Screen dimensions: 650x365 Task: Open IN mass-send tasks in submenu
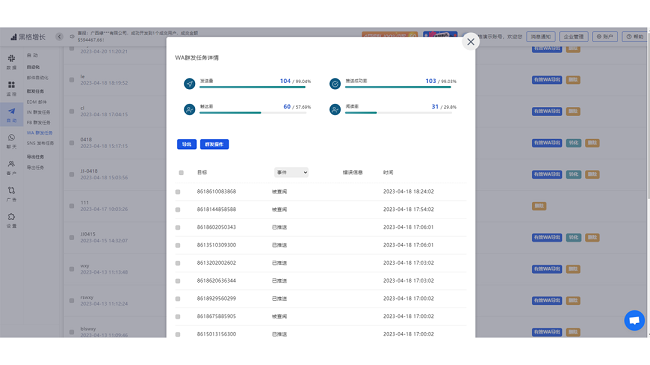pos(39,112)
